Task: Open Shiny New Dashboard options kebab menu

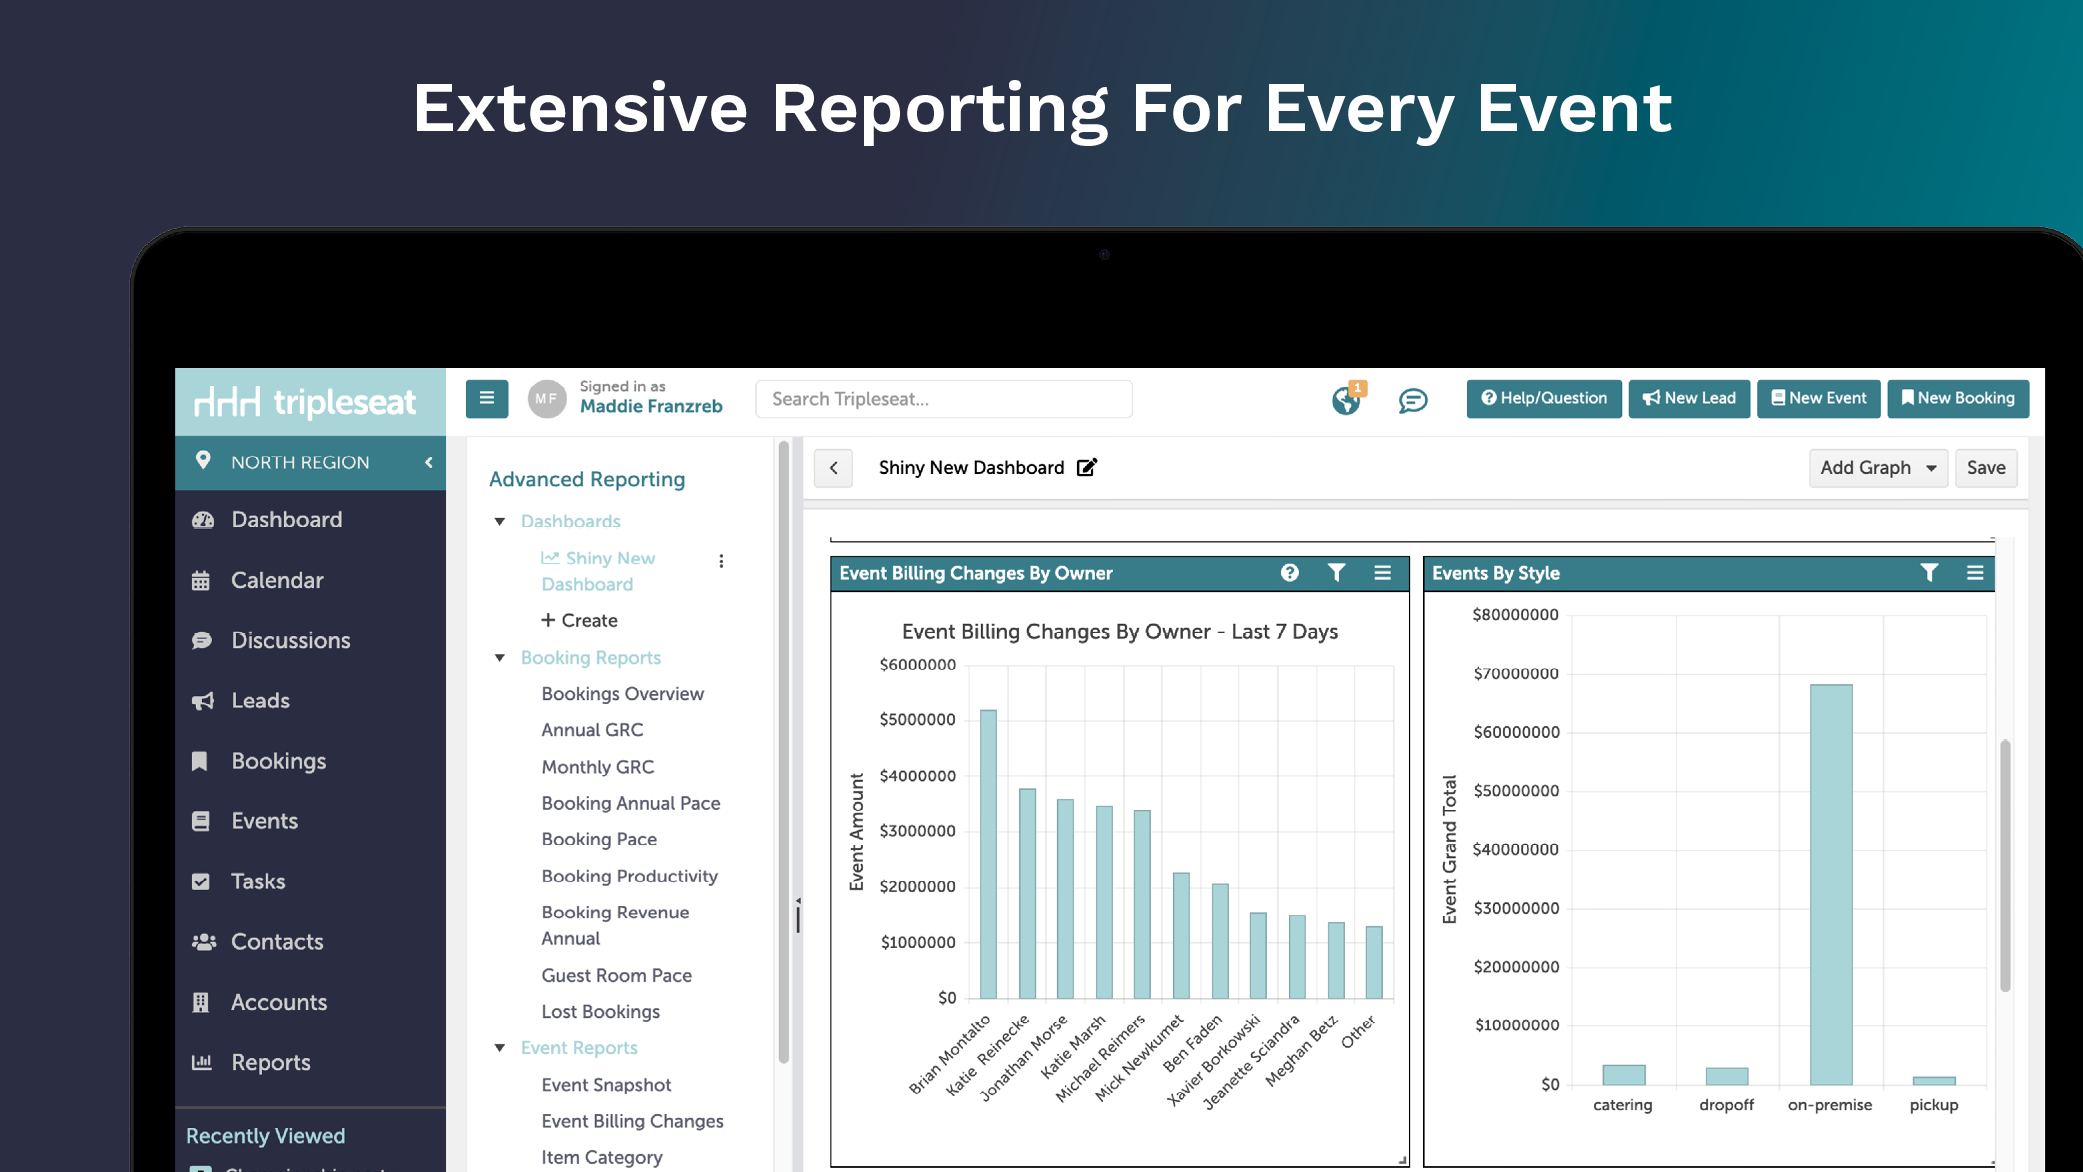Action: pyautogui.click(x=721, y=561)
